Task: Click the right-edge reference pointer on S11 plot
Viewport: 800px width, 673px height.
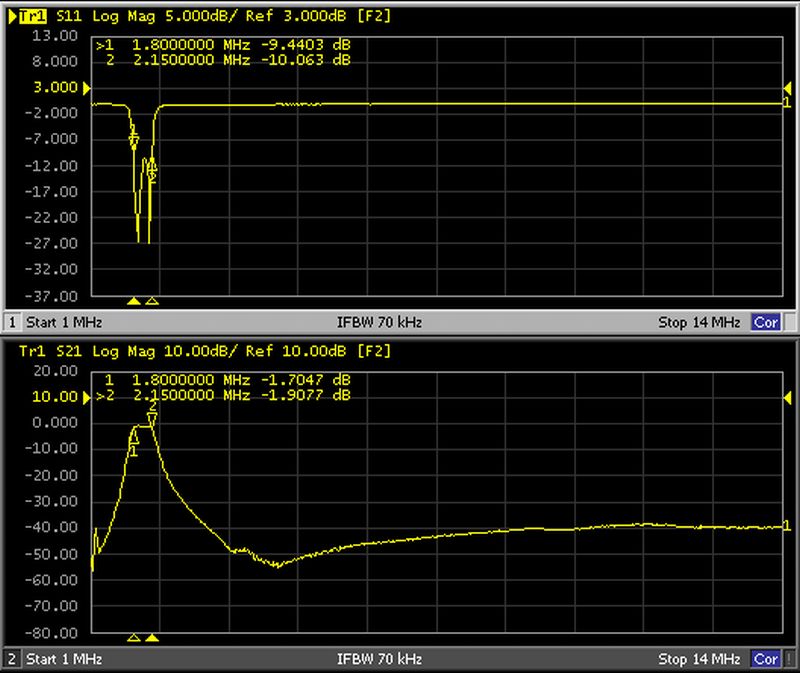Action: point(787,90)
